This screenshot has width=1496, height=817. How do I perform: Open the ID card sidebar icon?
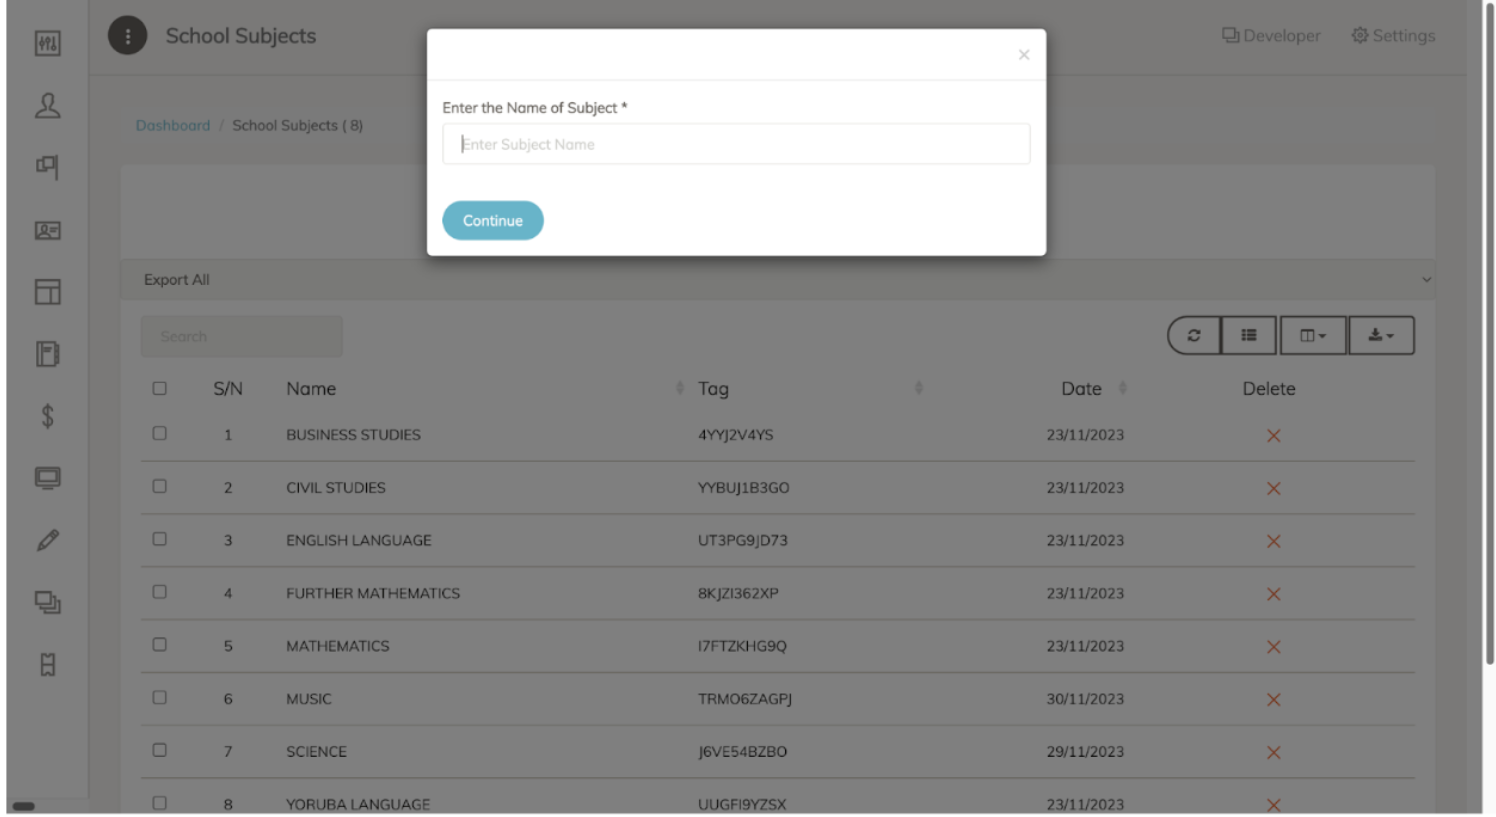coord(47,230)
